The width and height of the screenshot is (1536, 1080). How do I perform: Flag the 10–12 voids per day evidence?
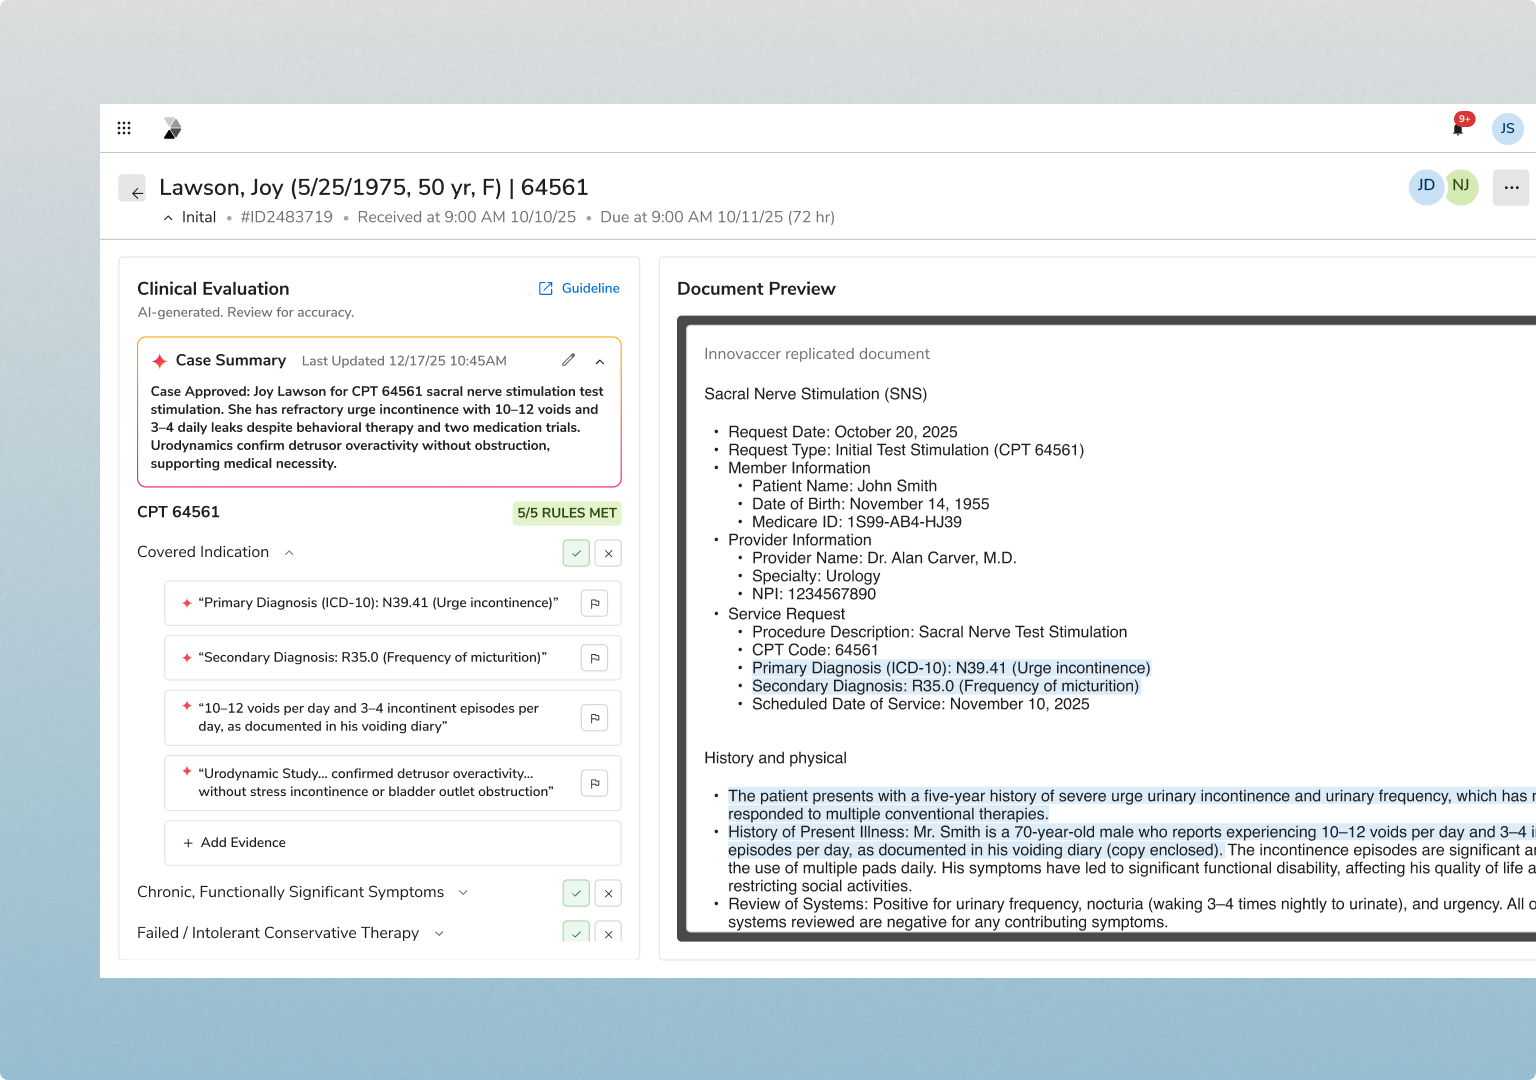pos(595,718)
